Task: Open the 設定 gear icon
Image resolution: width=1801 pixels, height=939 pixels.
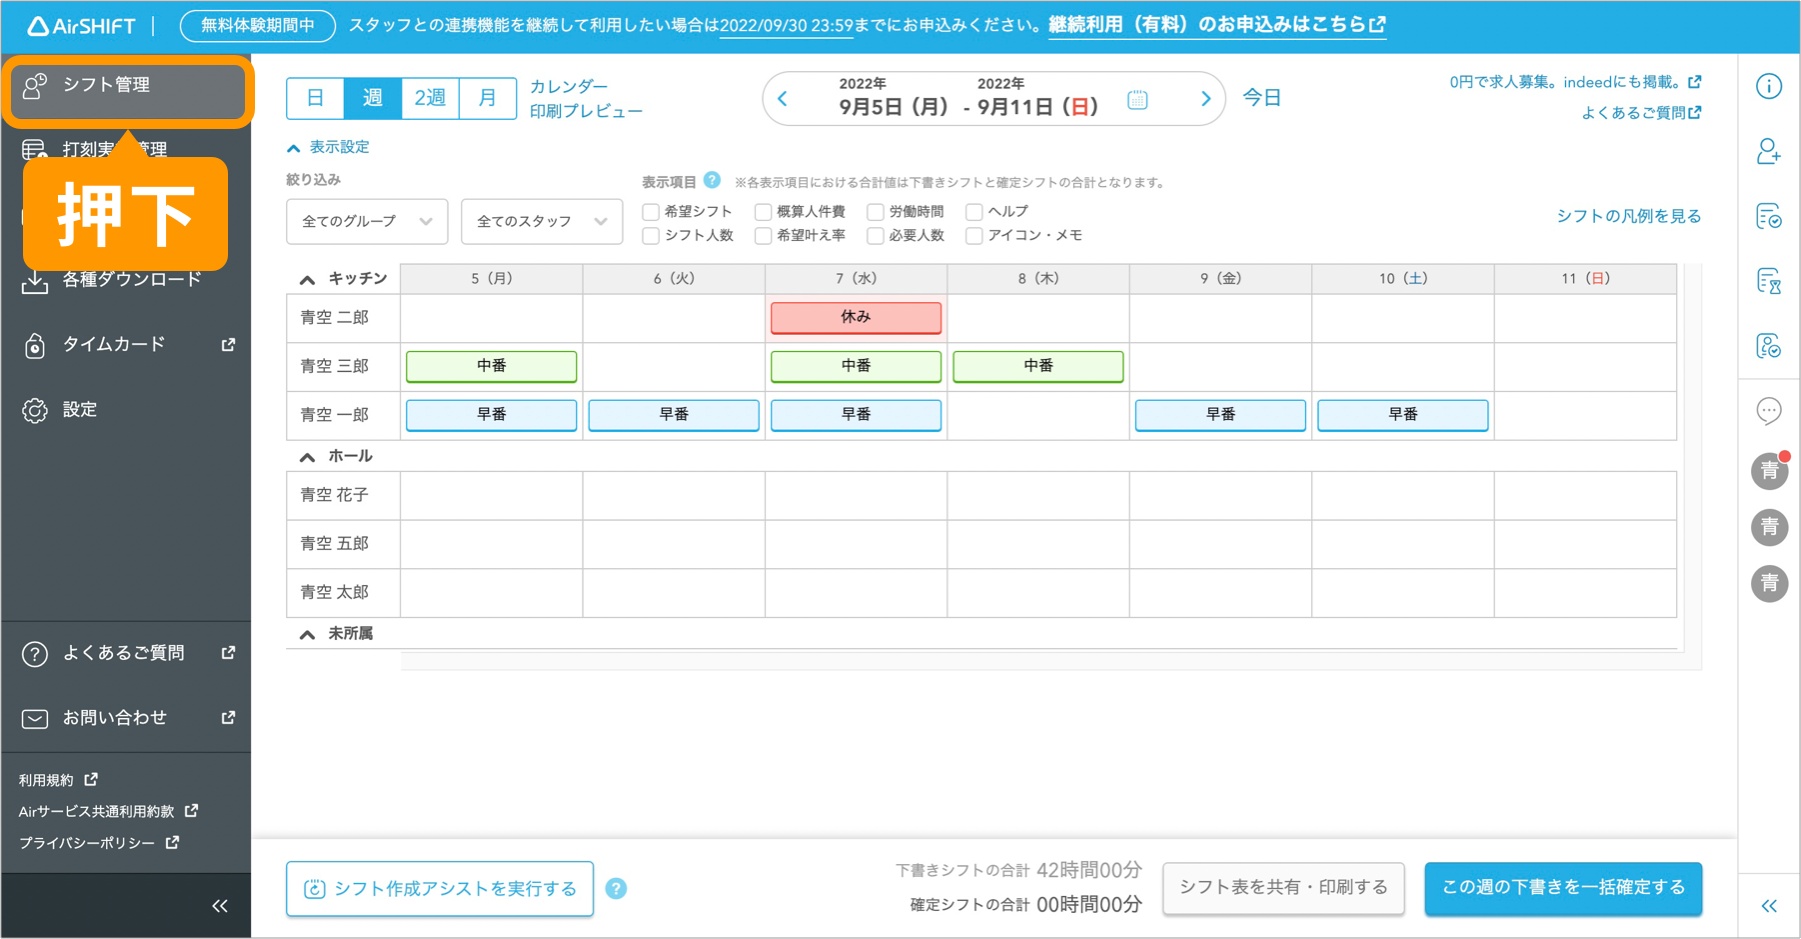Action: click(x=80, y=409)
